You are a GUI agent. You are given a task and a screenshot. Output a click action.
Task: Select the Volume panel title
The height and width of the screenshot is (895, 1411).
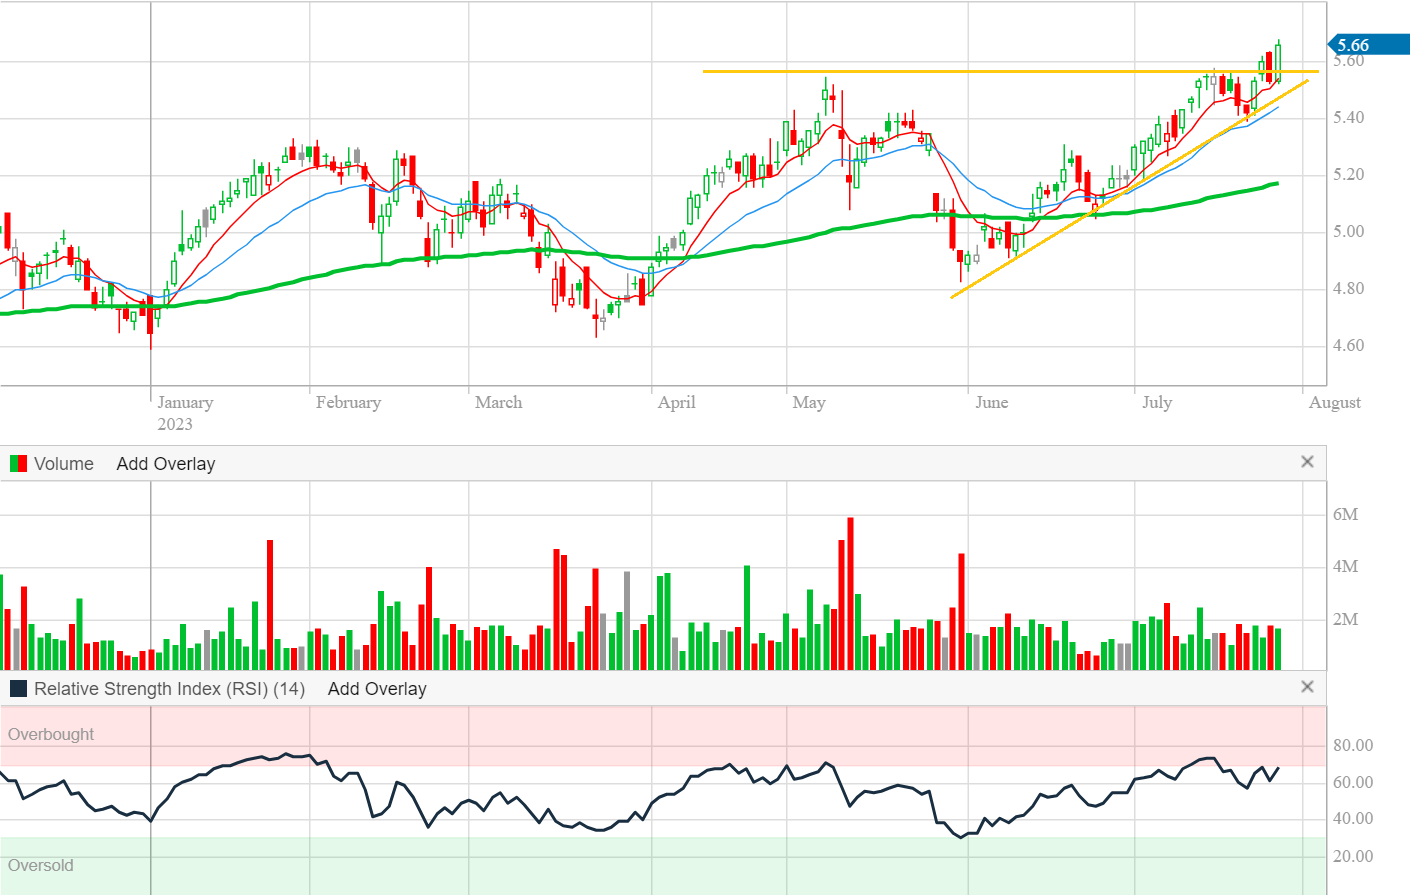(63, 464)
